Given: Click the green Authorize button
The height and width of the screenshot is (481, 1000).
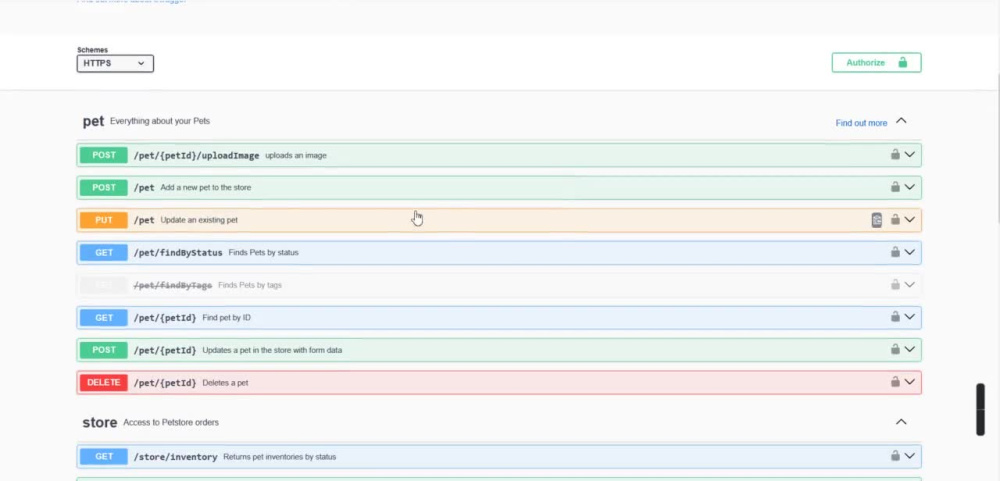Looking at the screenshot, I should click(x=876, y=63).
